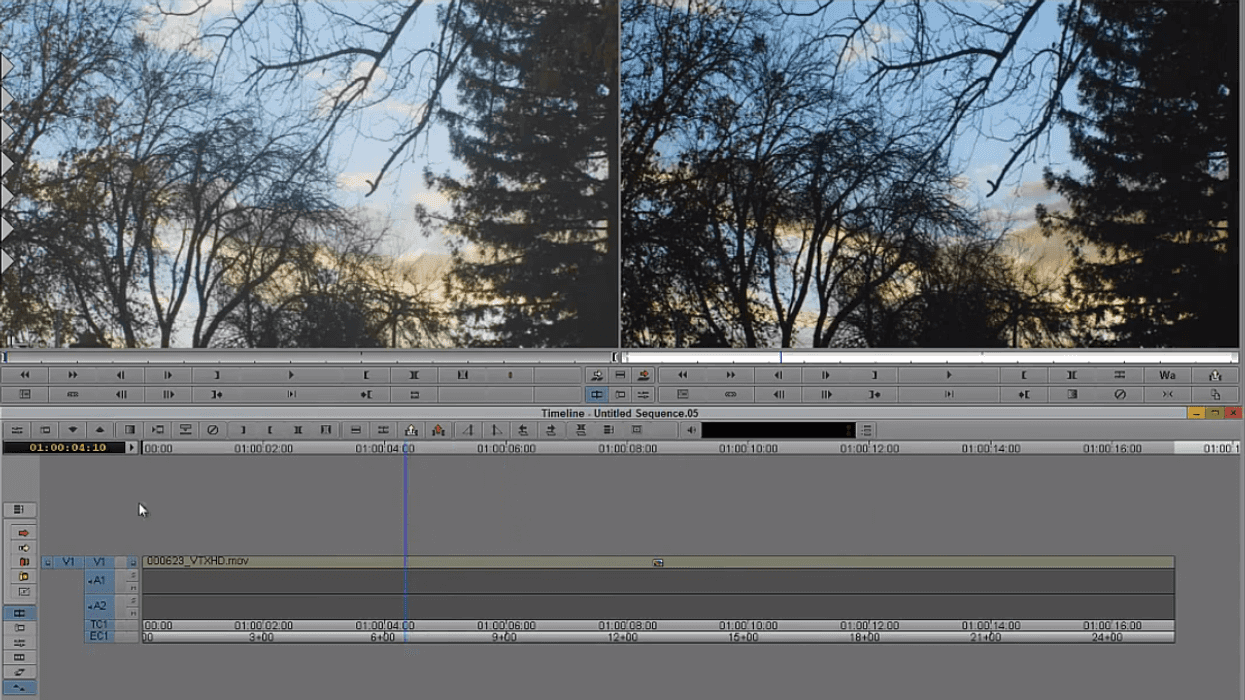
Task: Mark Clip in record monitor
Action: (x=1072, y=375)
